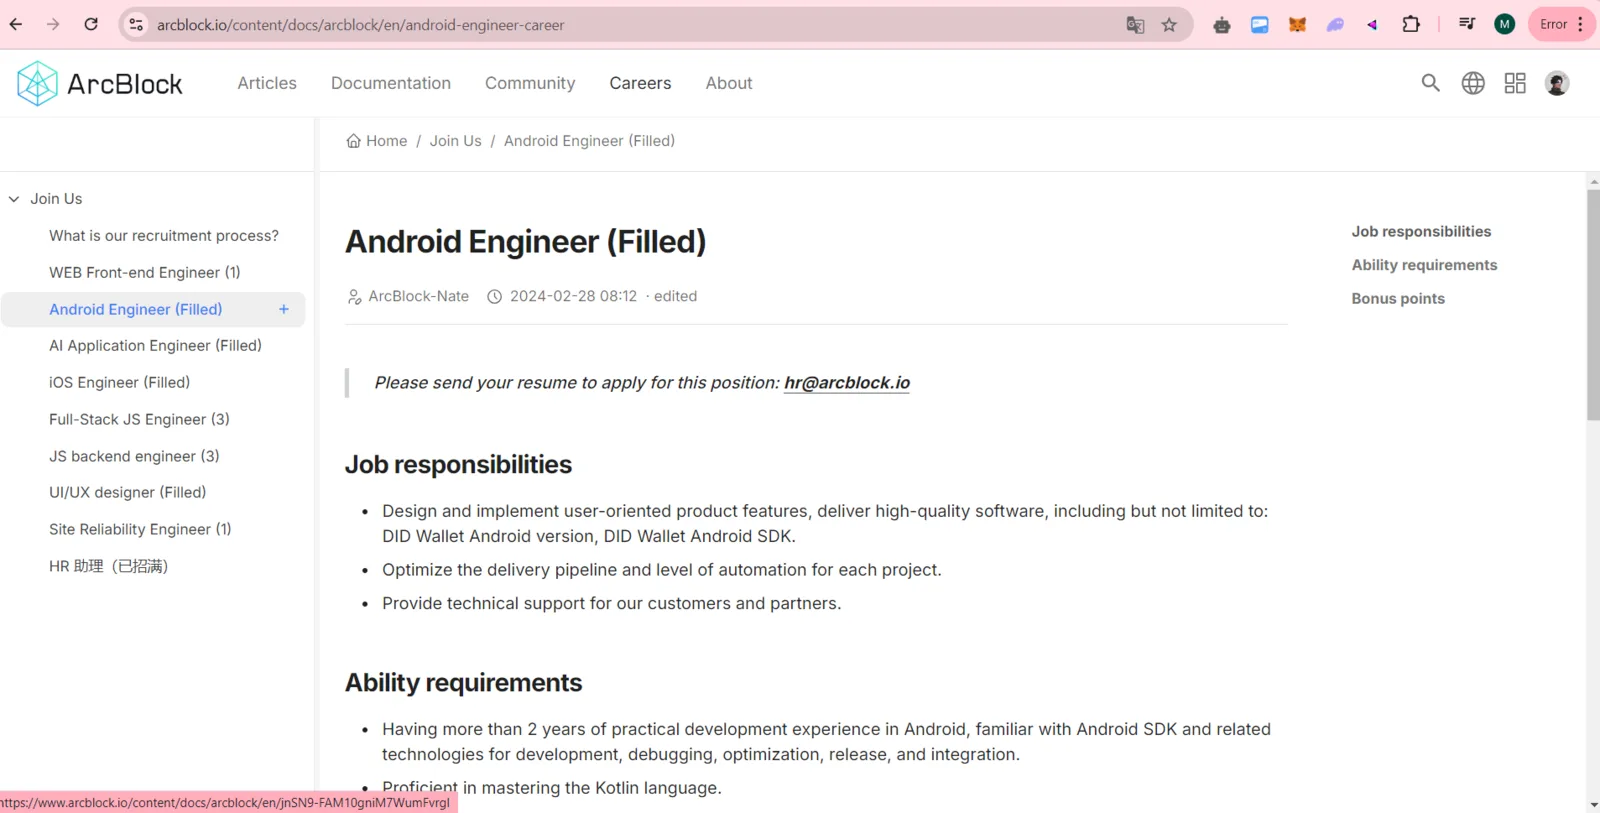This screenshot has height=813, width=1600.
Task: Open the language globe selector
Action: click(x=1473, y=83)
